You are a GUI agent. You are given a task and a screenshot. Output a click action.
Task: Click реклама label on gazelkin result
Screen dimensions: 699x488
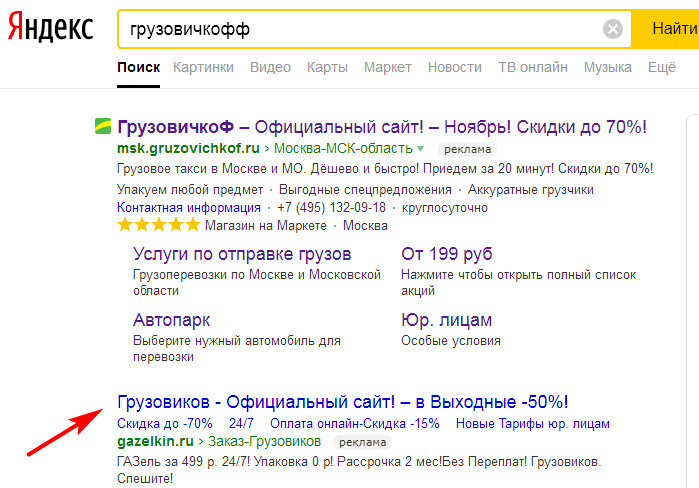pyautogui.click(x=362, y=443)
